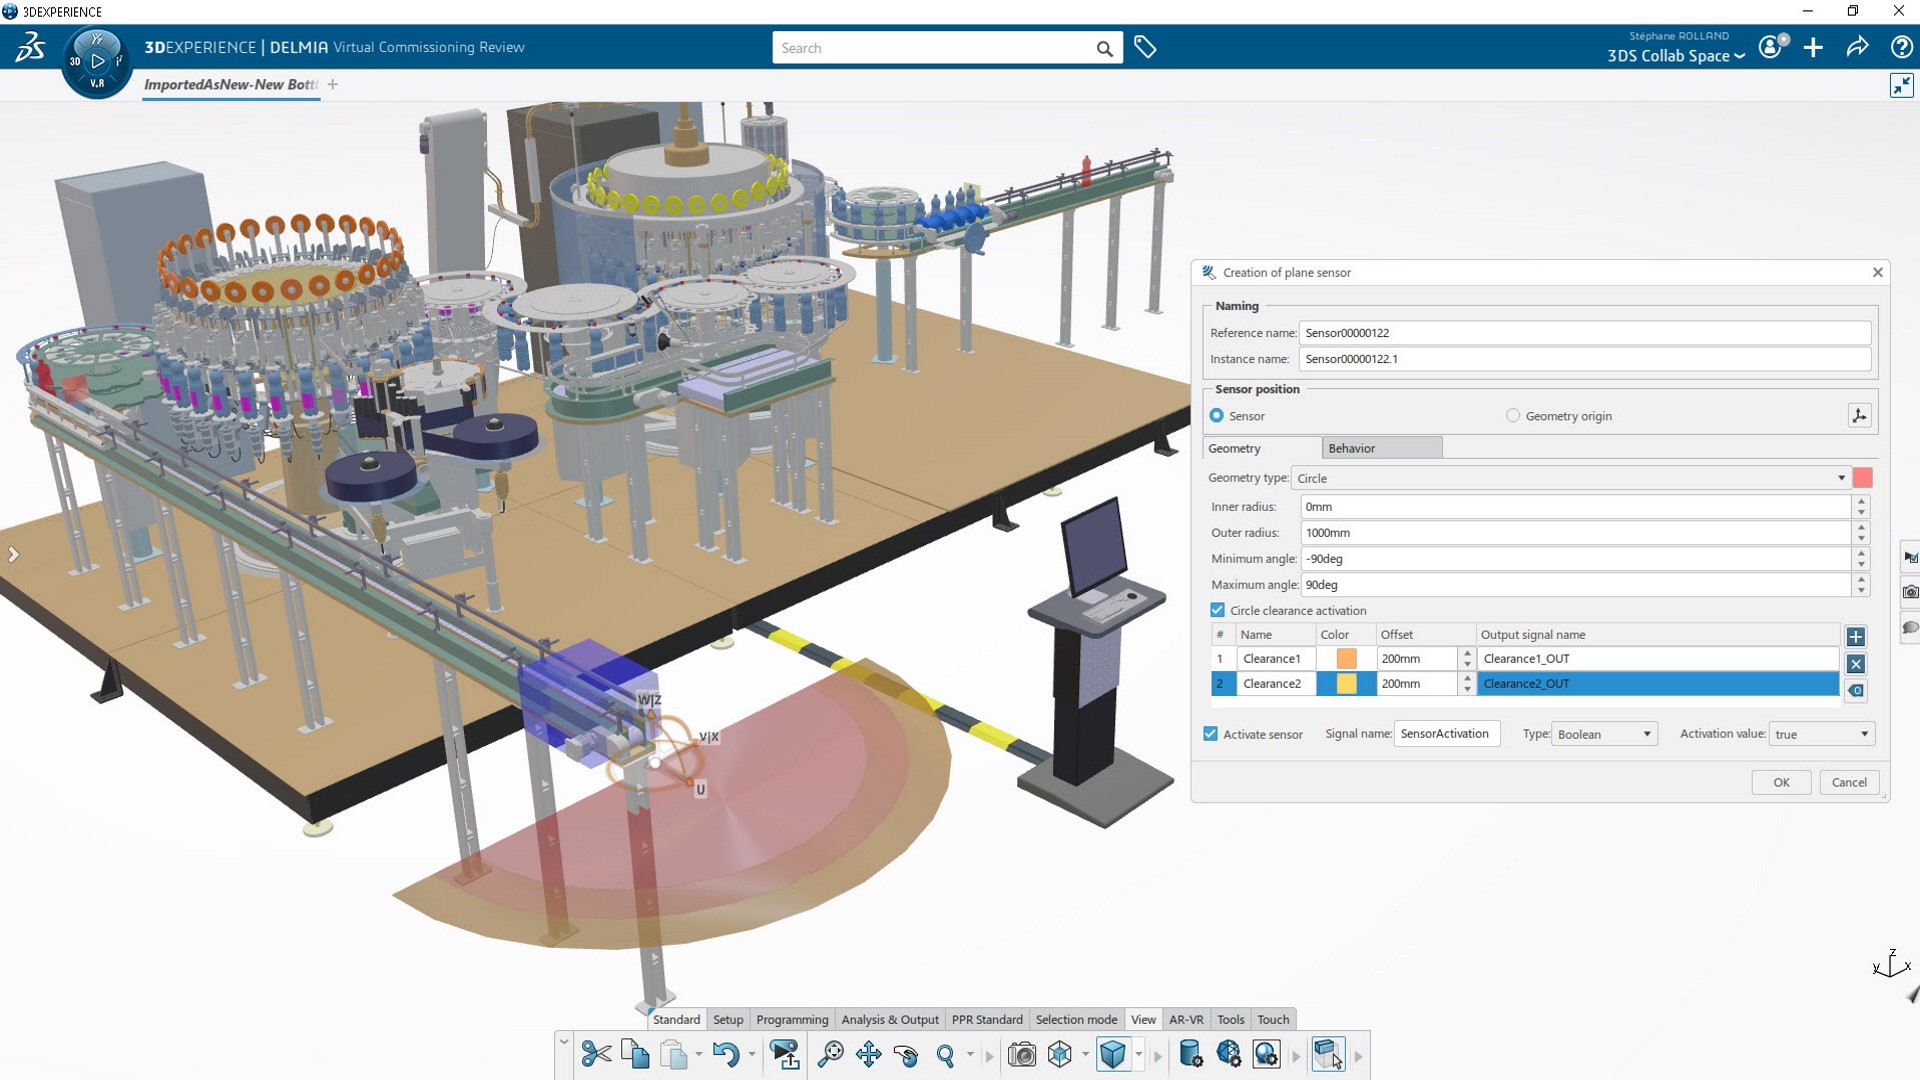
Task: Select the Pan arrows tool
Action: [868, 1054]
